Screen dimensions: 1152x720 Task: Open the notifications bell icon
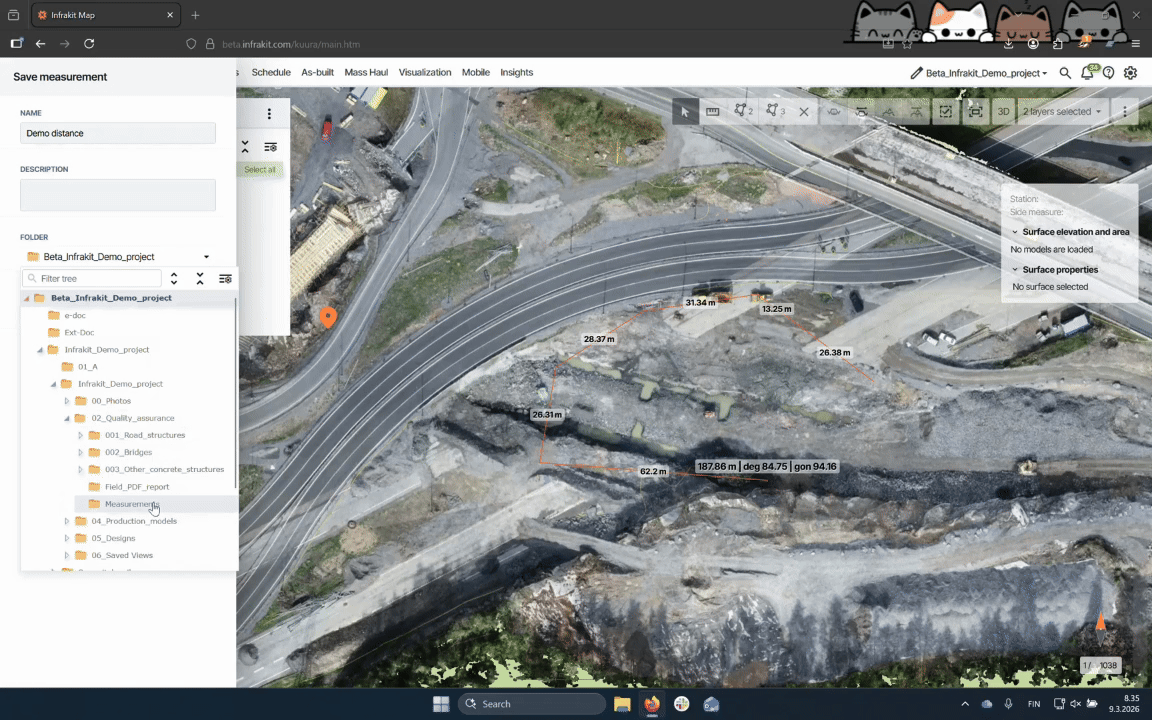(1087, 73)
